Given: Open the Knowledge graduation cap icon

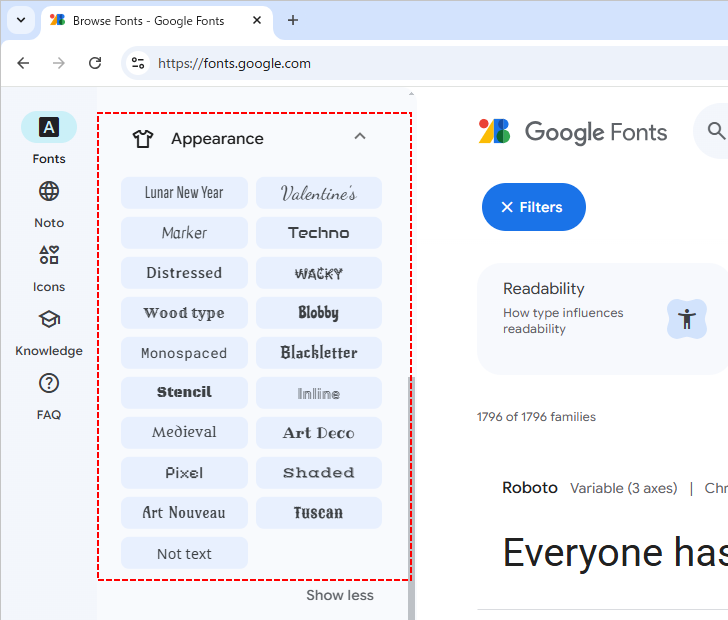Looking at the screenshot, I should tap(49, 319).
